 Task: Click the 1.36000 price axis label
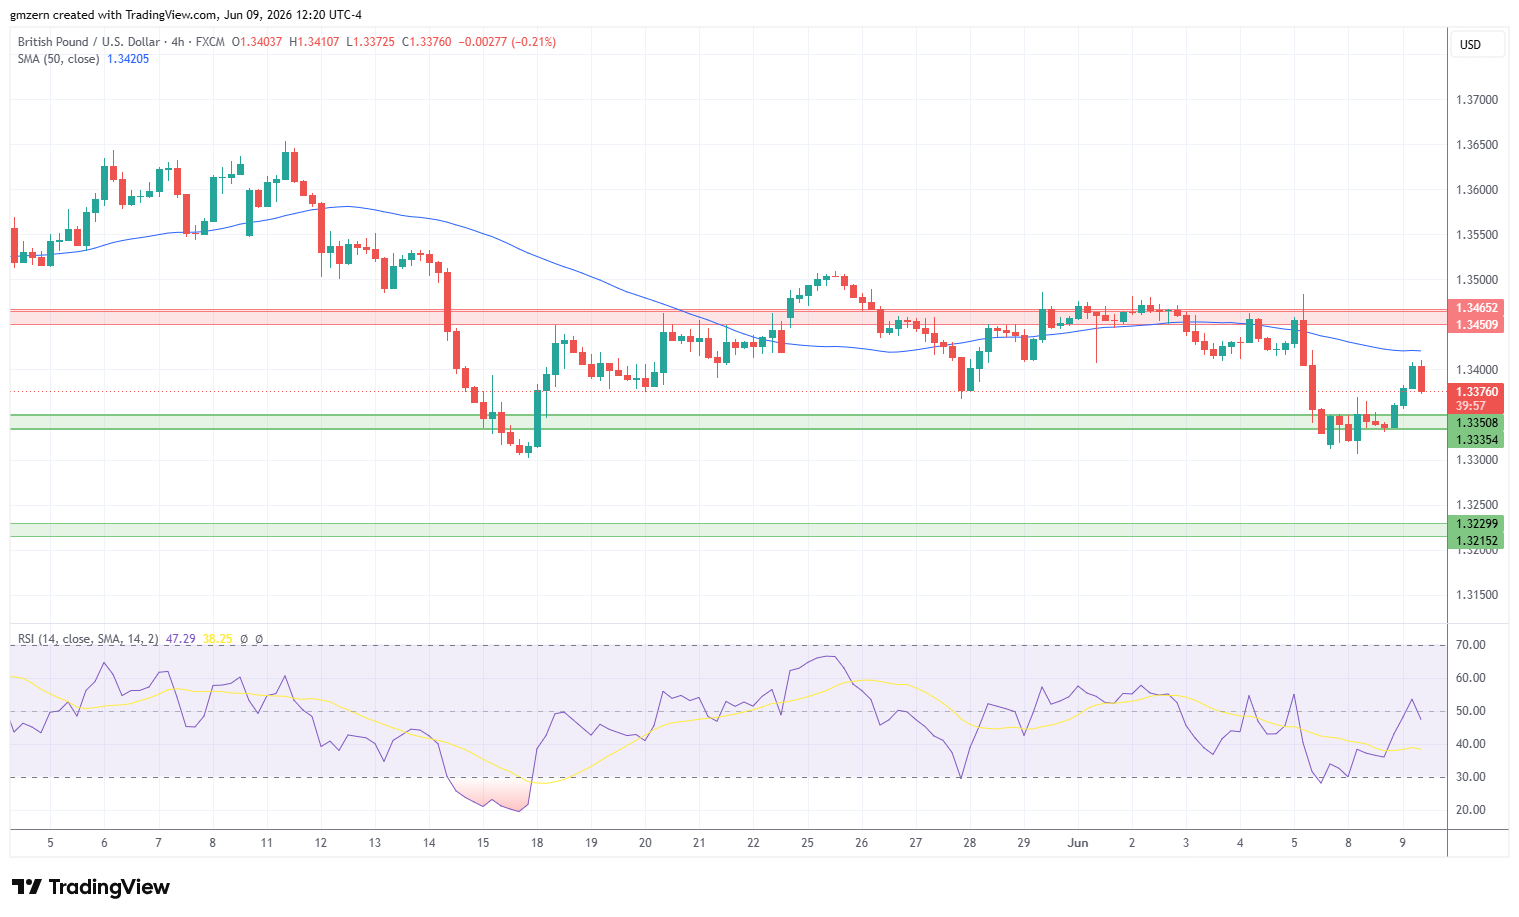1477,190
